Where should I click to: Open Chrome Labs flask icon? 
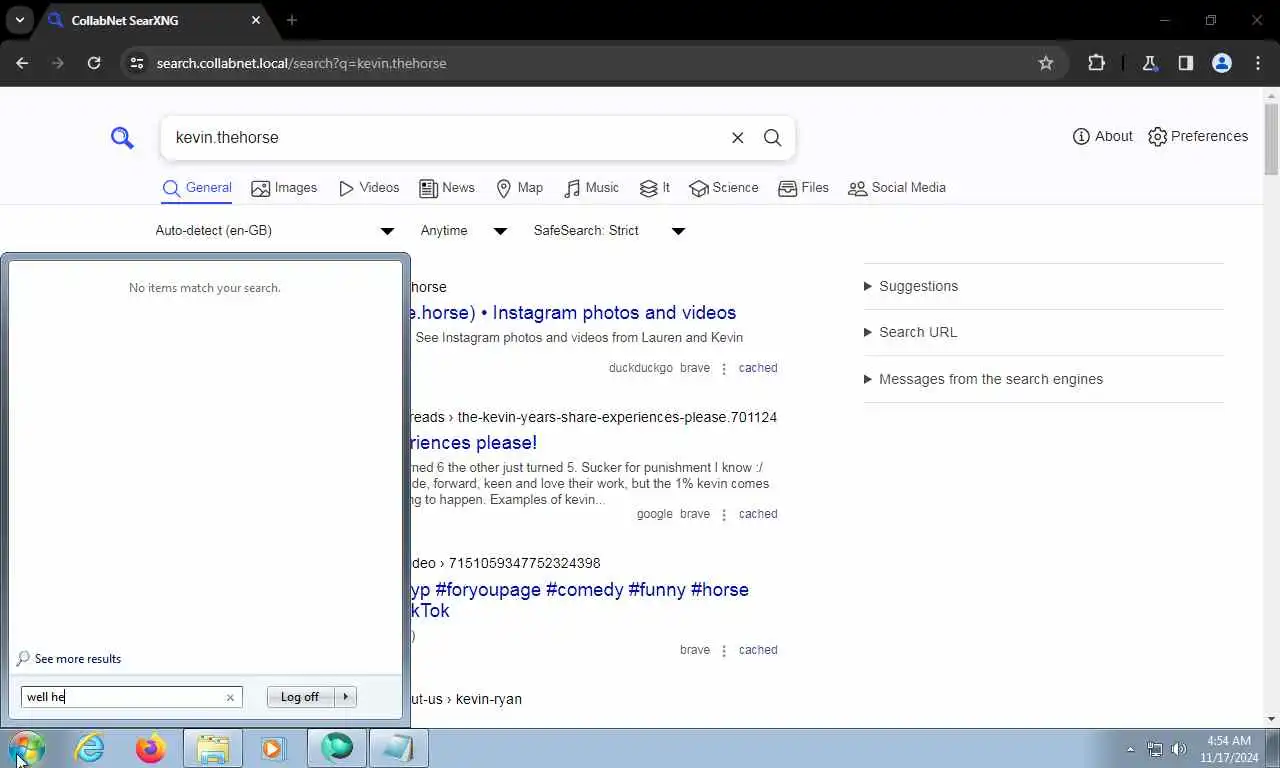pos(1149,63)
